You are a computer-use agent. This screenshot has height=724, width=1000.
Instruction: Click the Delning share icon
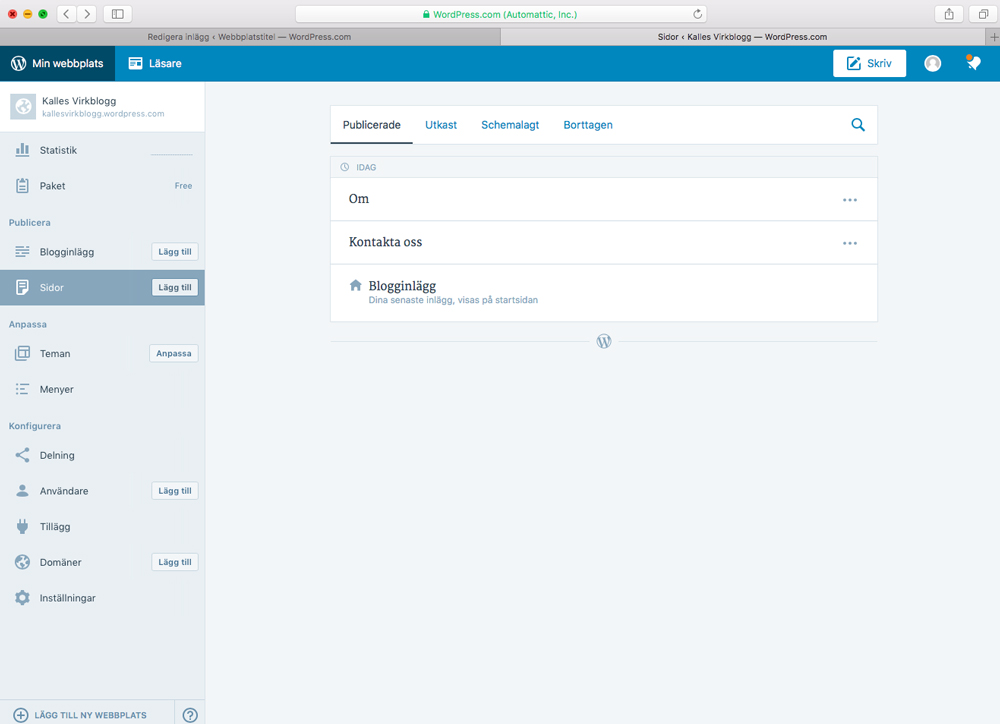[22, 455]
